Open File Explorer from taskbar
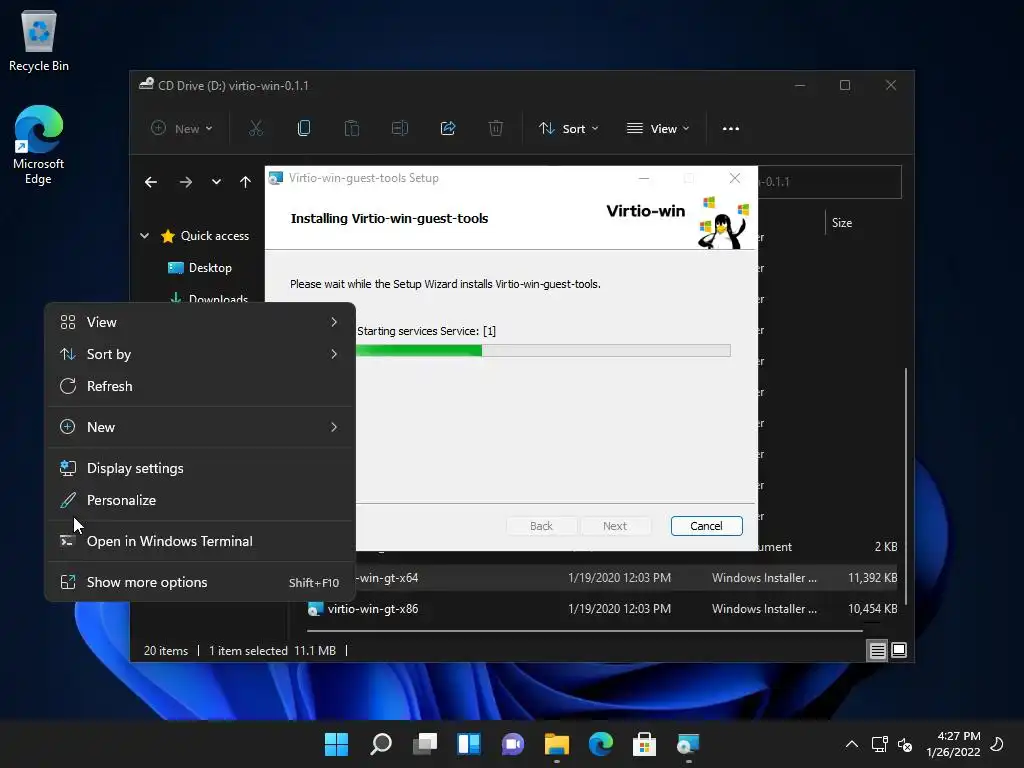 (x=556, y=744)
